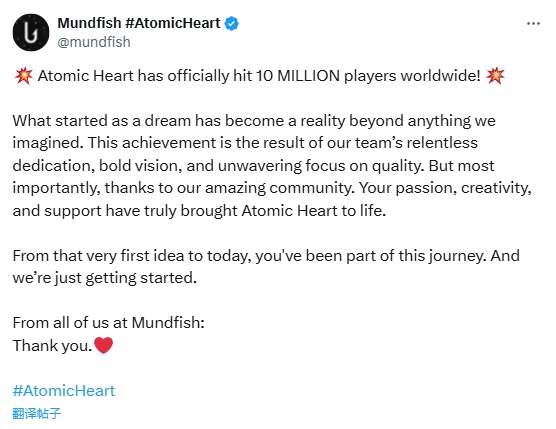
Task: Click 'dedication, bold vision' line of text
Action: click(253, 166)
